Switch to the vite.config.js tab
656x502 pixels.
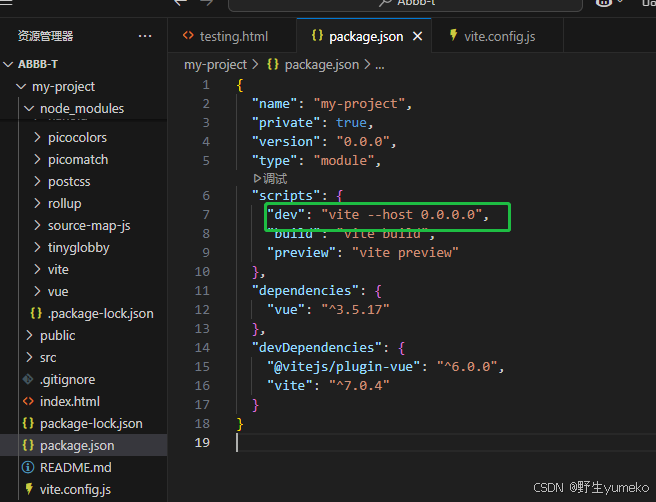pyautogui.click(x=497, y=36)
